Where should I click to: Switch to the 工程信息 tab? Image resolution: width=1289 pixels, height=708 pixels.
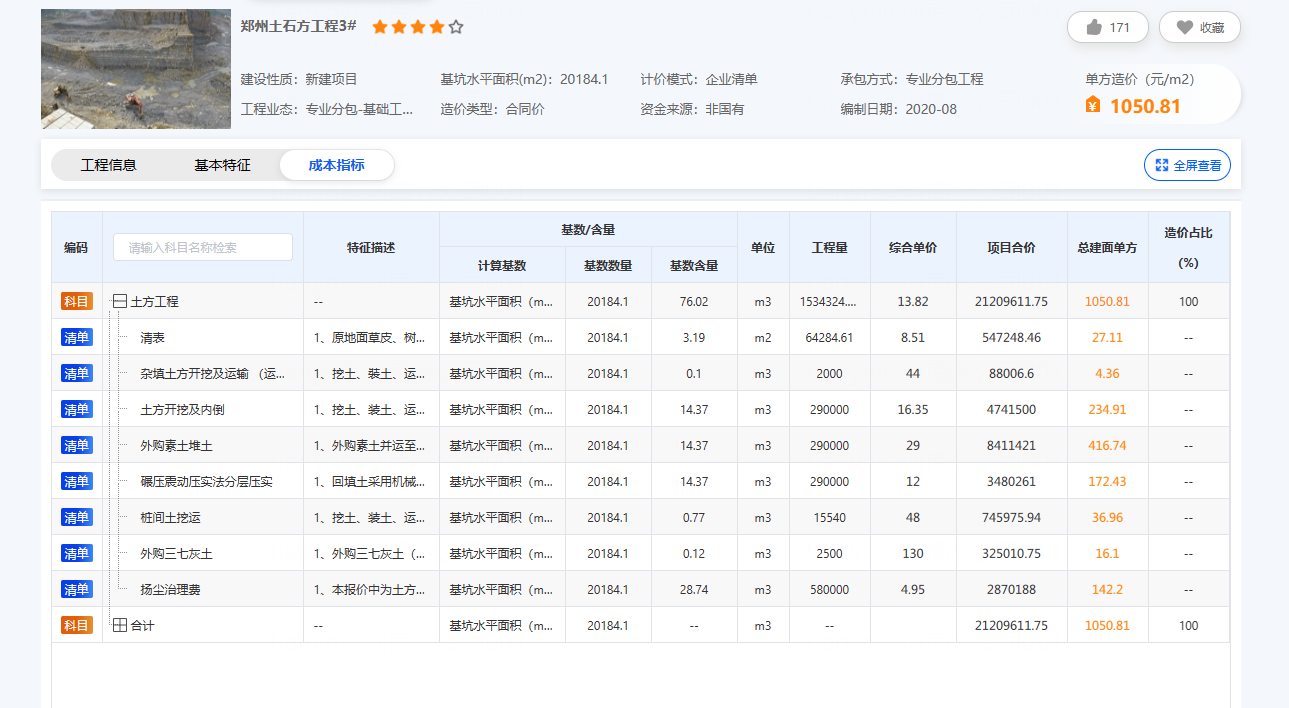[109, 166]
